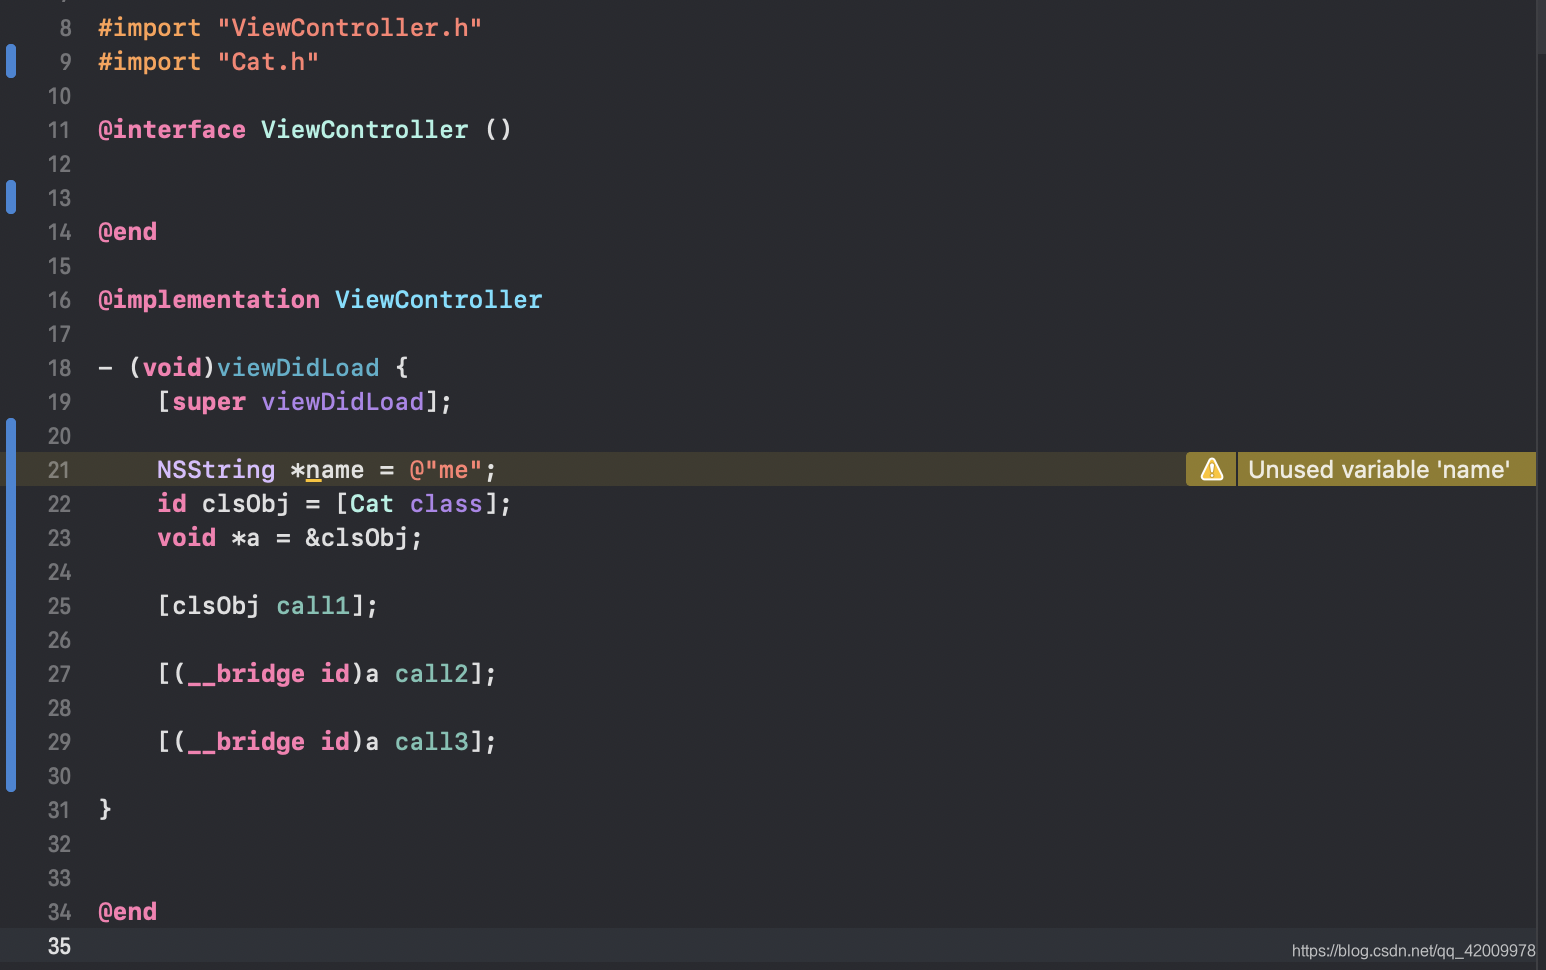Click the @end on line 34

coord(128,912)
